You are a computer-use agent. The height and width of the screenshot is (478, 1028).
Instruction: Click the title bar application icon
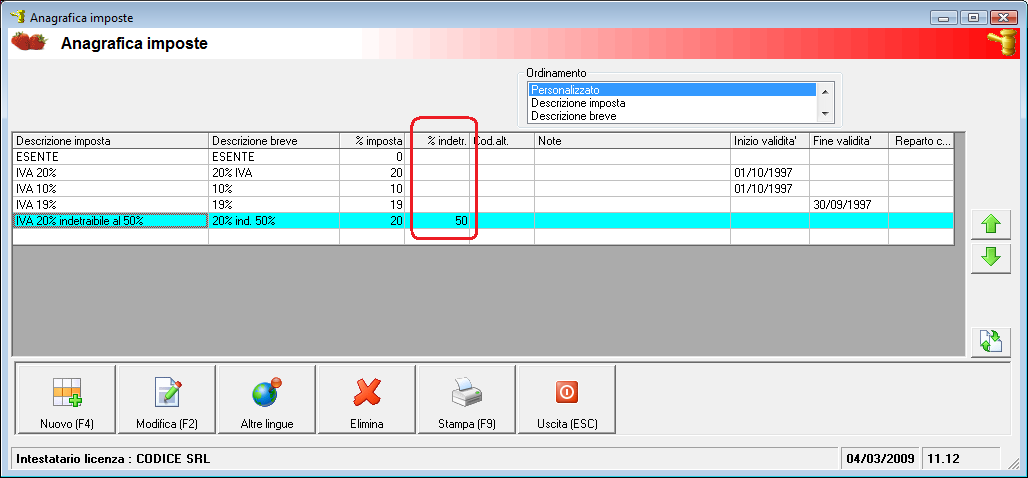tap(18, 16)
